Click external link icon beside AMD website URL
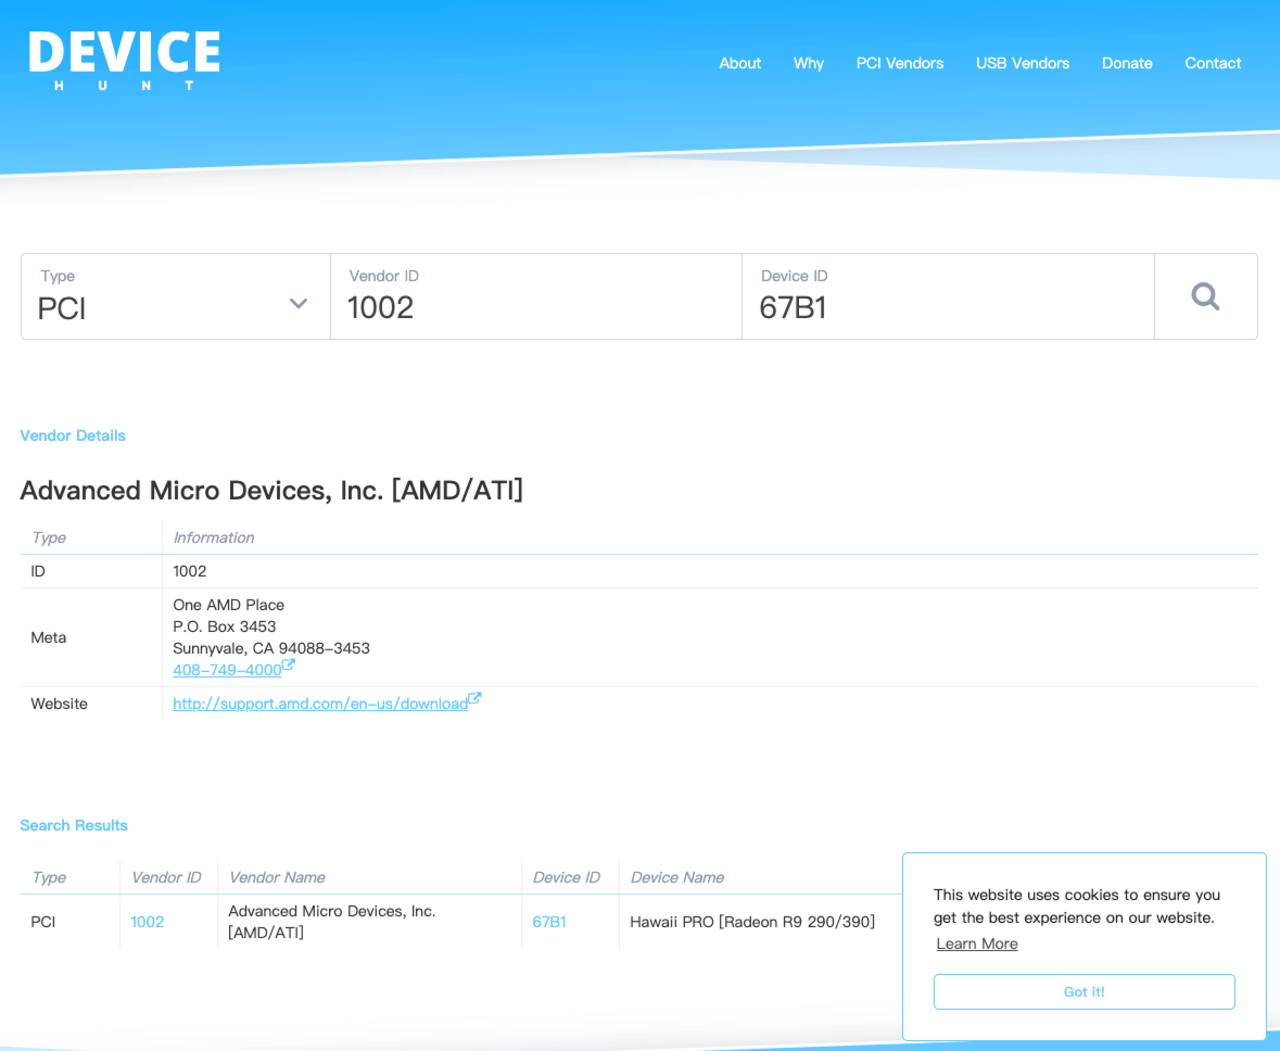This screenshot has width=1280, height=1051. 475,699
